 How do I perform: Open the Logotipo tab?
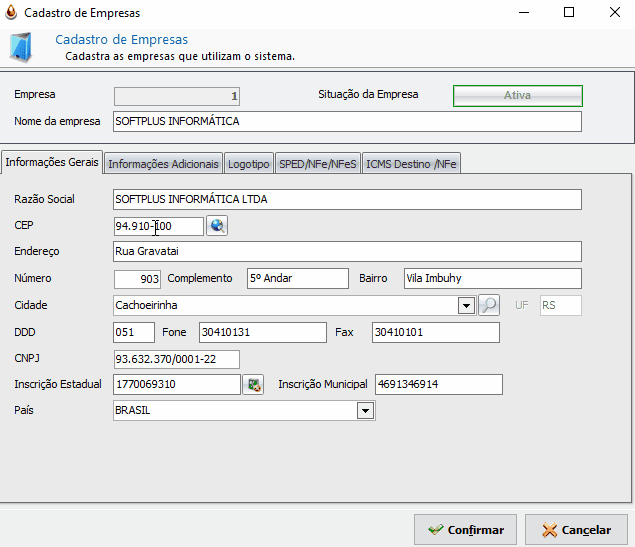[249, 164]
